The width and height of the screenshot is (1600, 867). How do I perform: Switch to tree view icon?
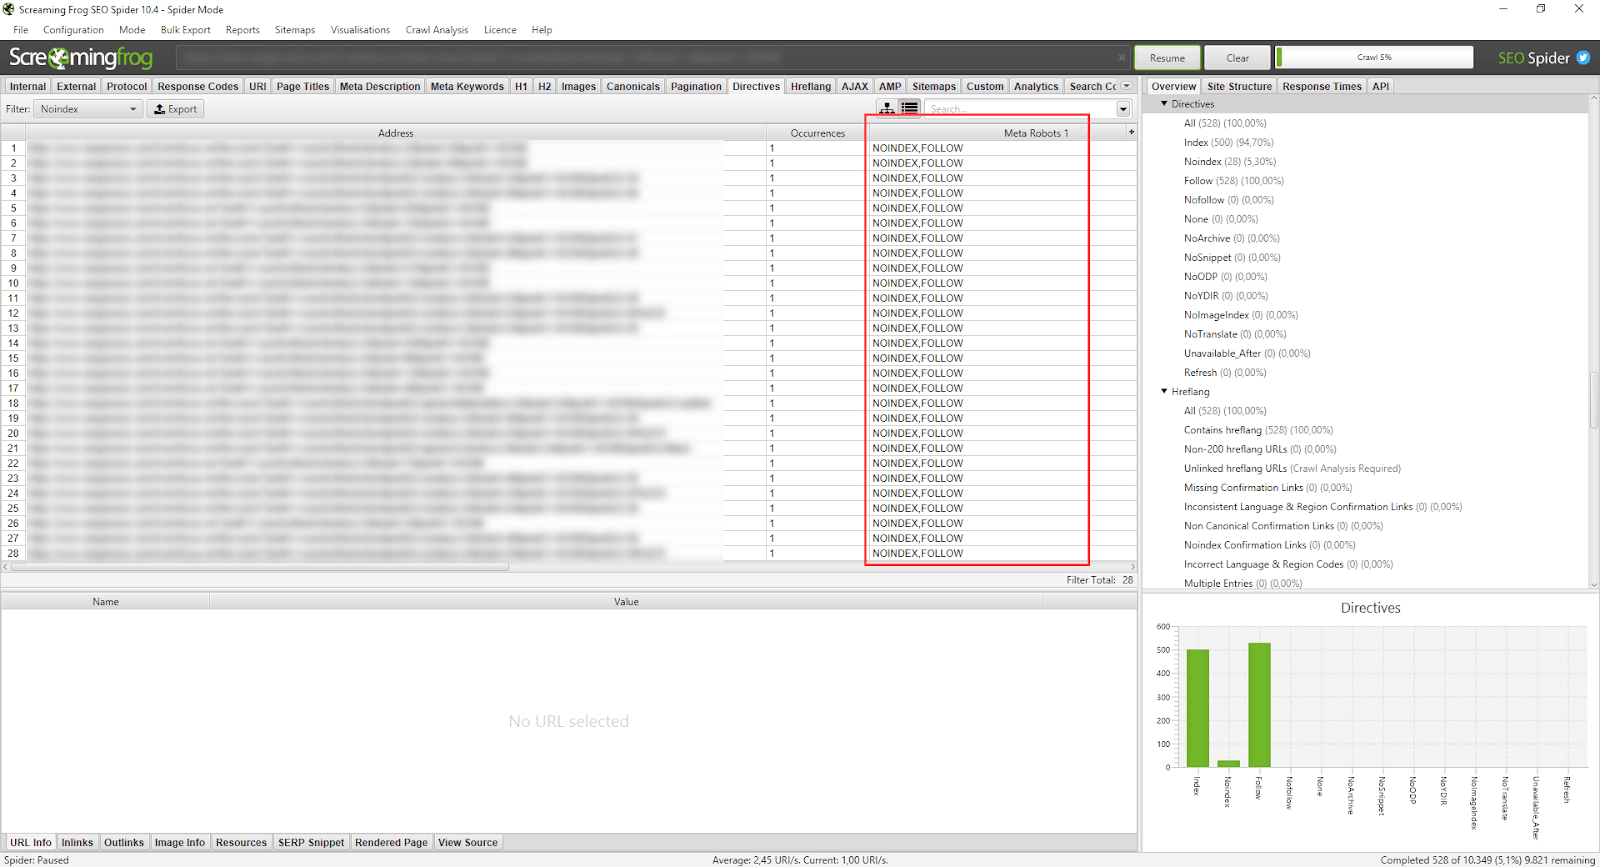[887, 108]
